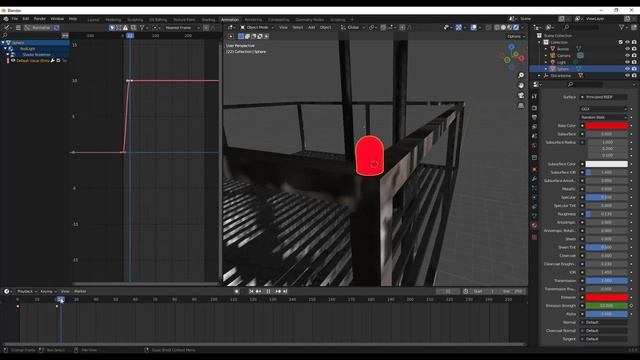Open the Material properties tab icon
This screenshot has height=360, width=640.
[534, 225]
